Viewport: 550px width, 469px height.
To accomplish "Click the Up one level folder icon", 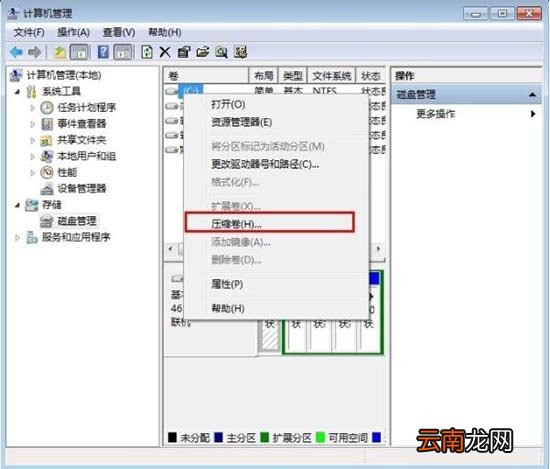I will tap(60, 52).
